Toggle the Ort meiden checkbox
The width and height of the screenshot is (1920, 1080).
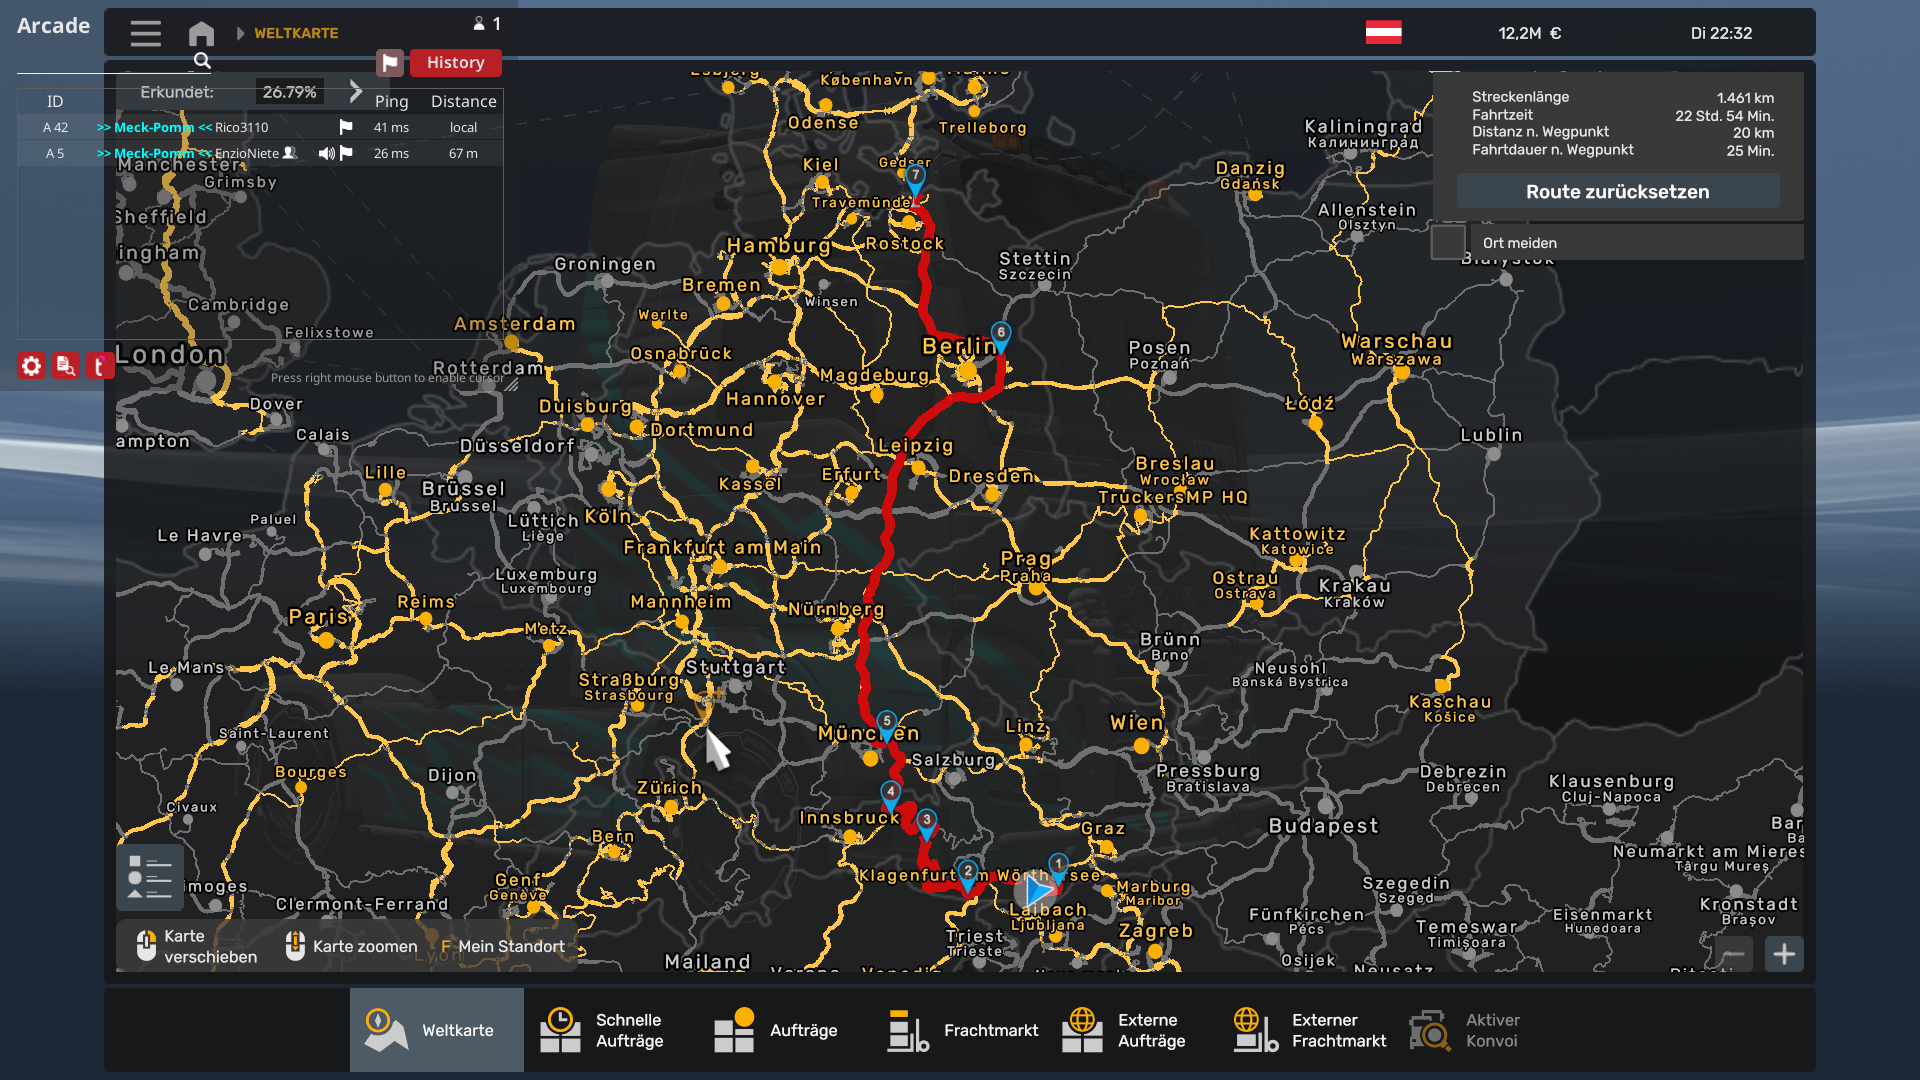(x=1448, y=243)
